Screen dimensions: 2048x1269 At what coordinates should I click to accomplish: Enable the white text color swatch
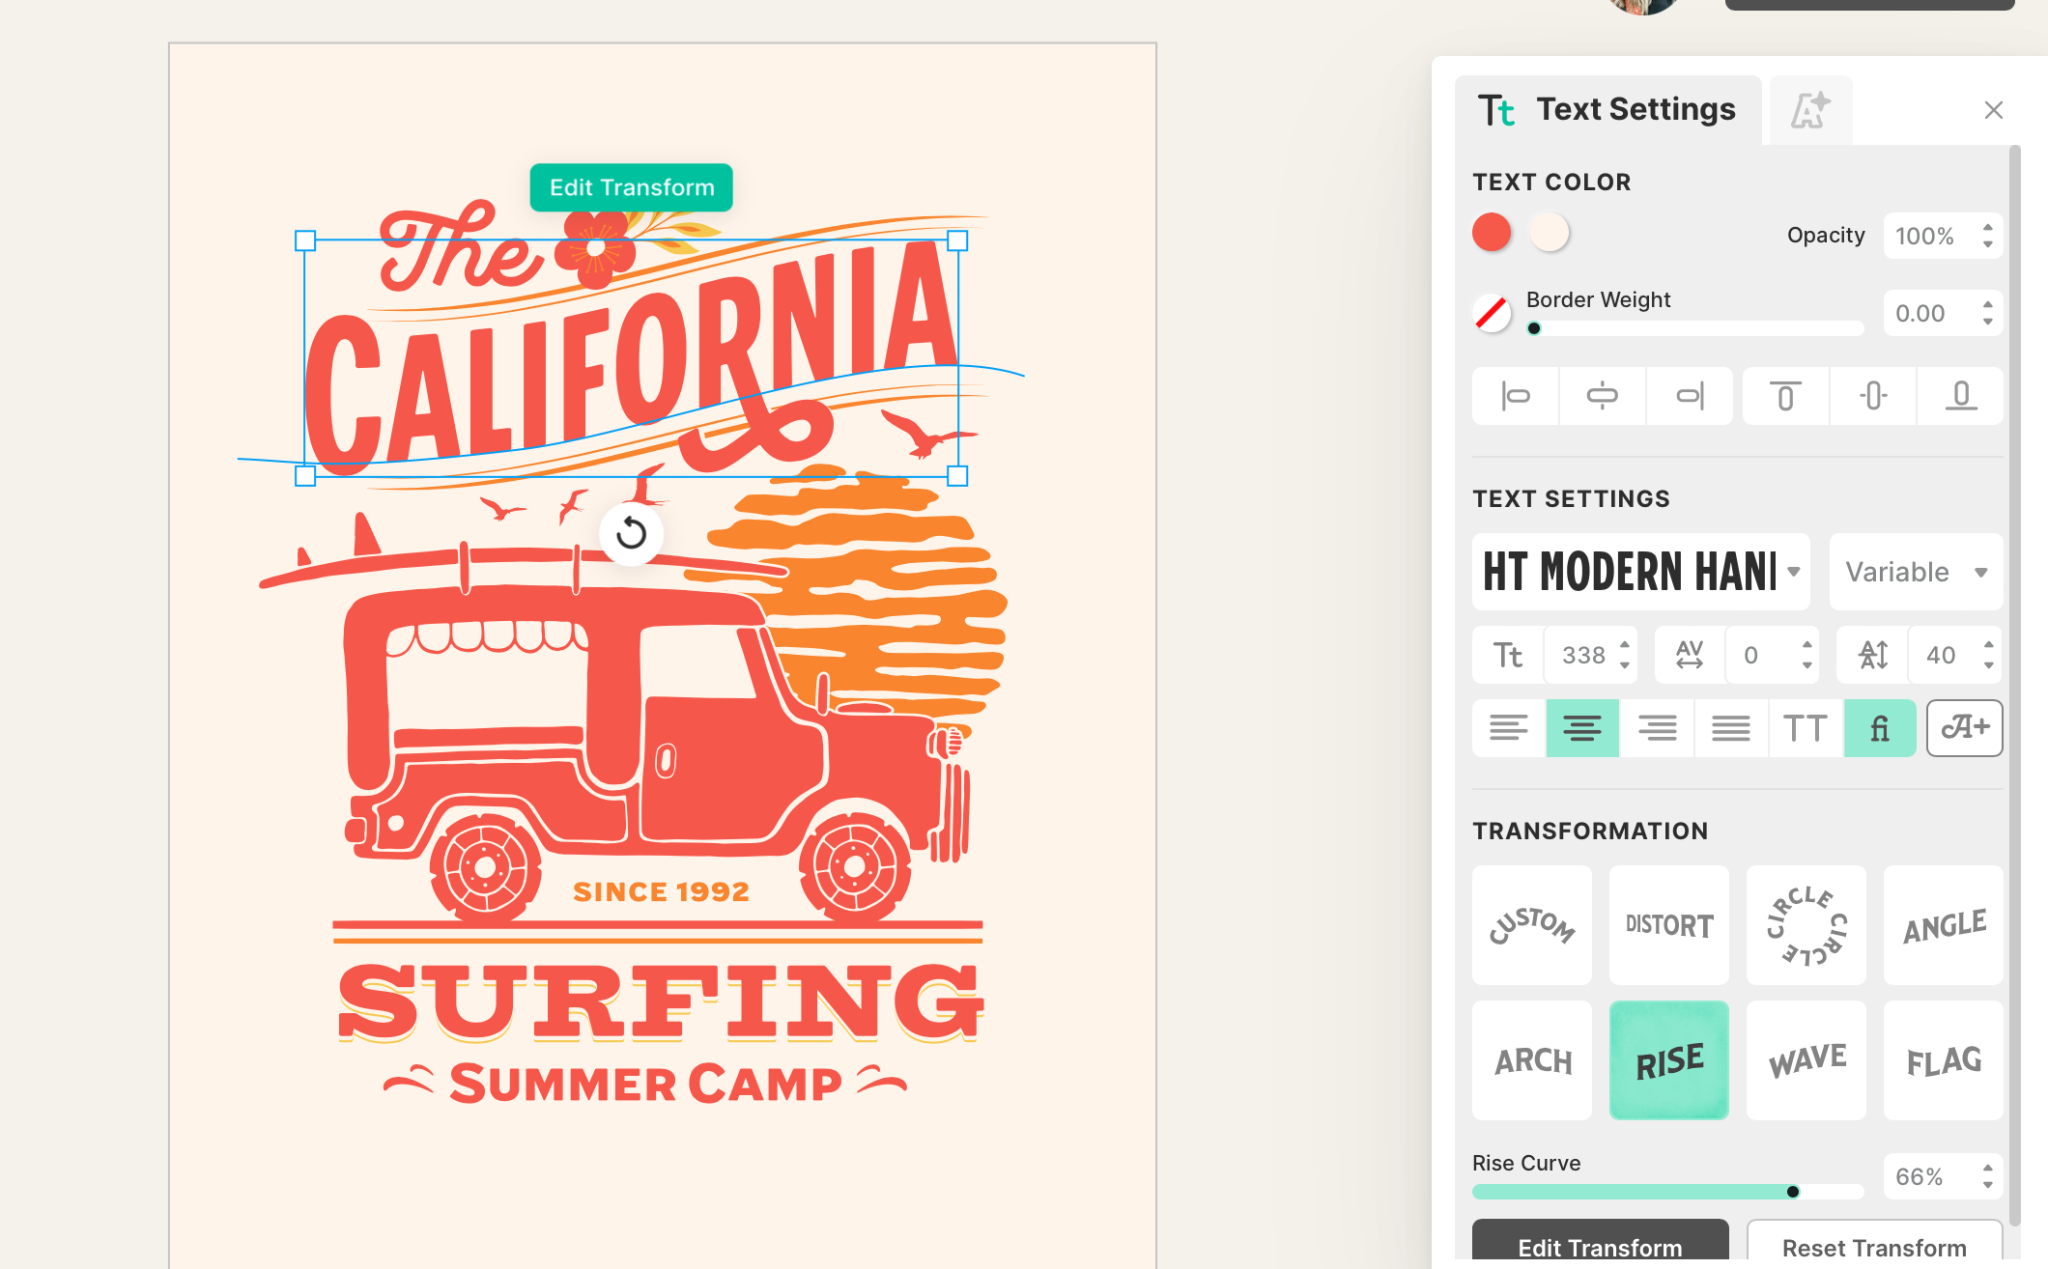(x=1549, y=233)
